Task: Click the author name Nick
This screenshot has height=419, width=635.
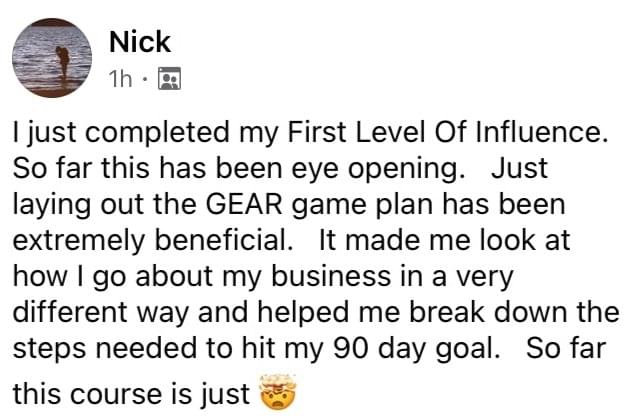Action: tap(139, 41)
